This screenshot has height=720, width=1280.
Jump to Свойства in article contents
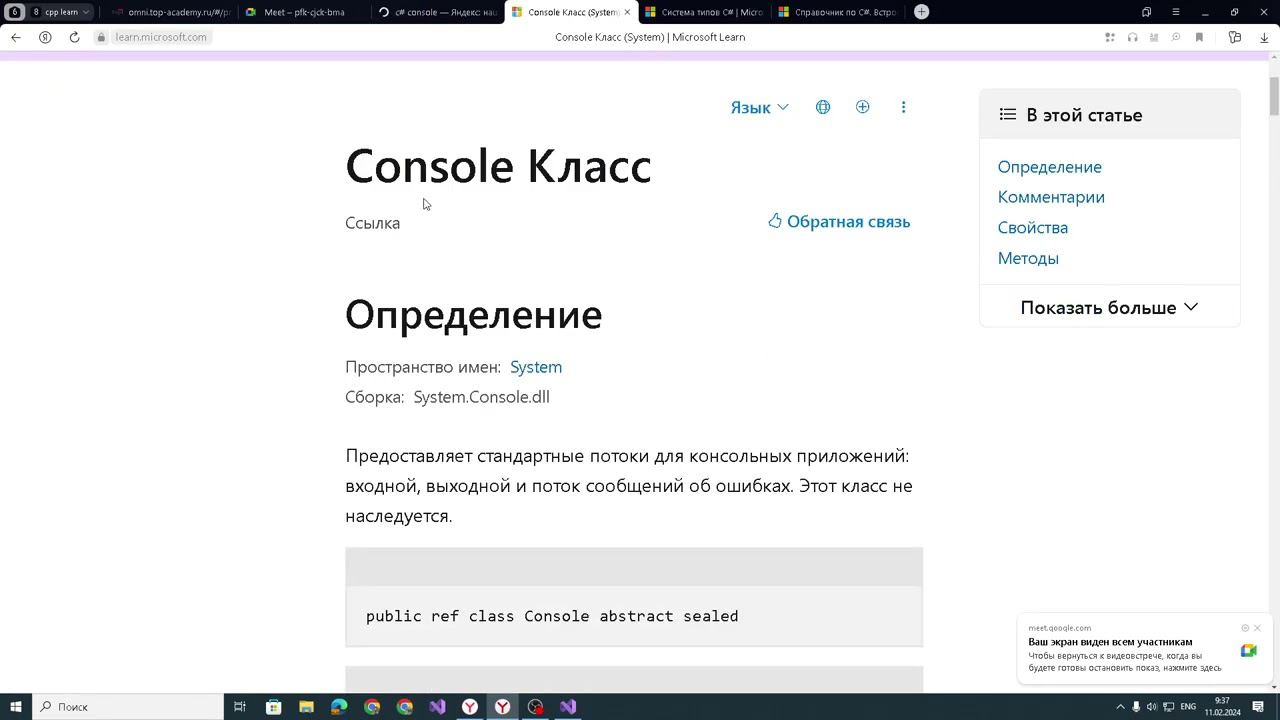coord(1033,227)
